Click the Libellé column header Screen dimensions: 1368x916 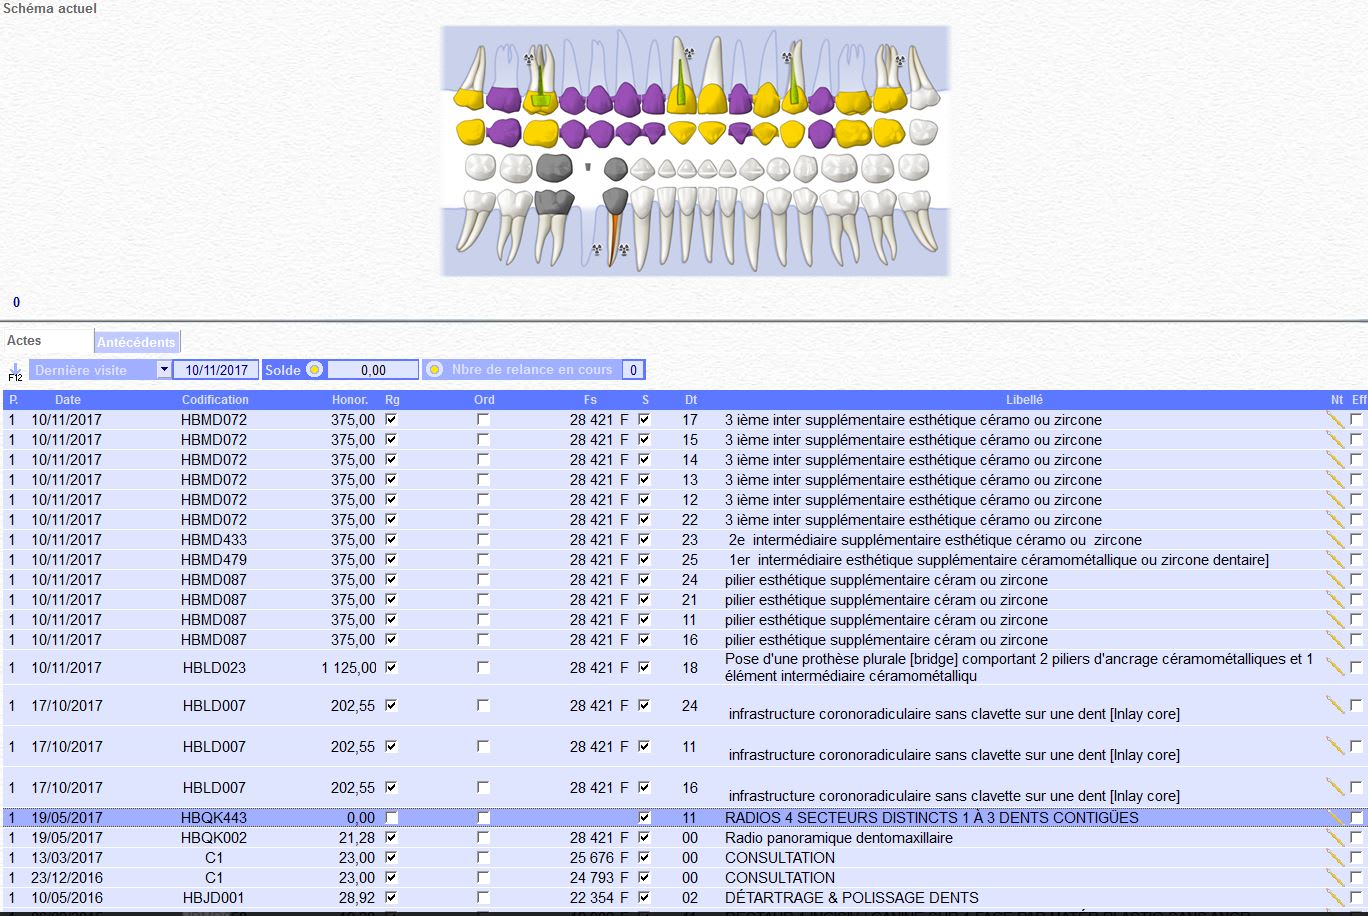point(1024,400)
